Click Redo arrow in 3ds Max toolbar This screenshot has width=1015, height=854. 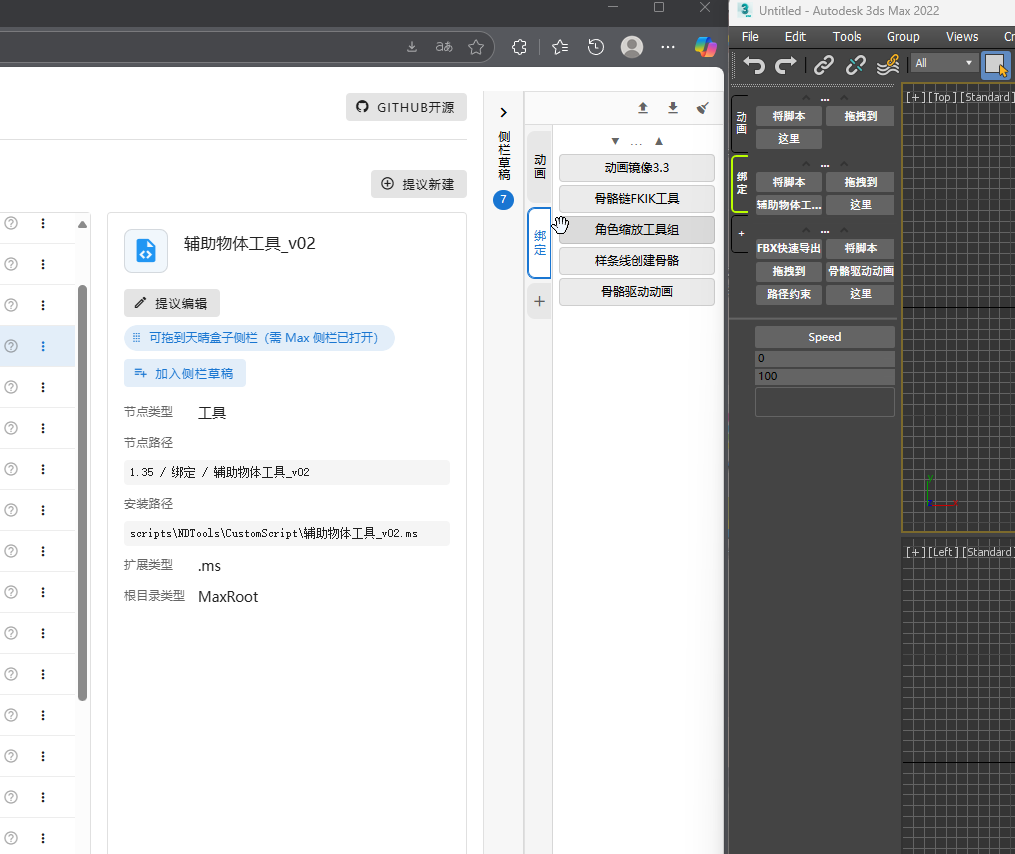click(785, 65)
